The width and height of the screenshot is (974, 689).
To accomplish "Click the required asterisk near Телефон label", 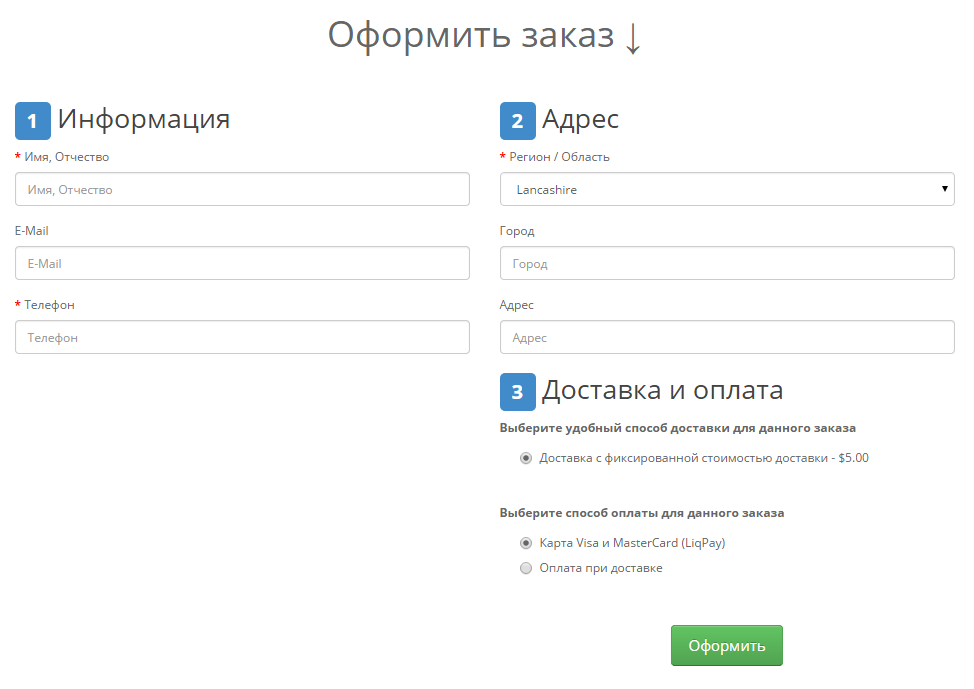I will (x=17, y=304).
